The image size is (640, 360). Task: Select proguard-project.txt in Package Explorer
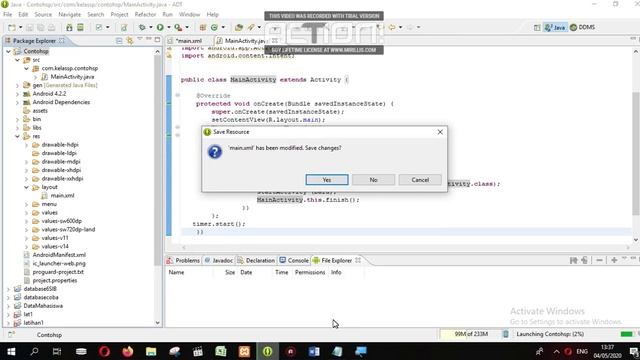pos(58,272)
